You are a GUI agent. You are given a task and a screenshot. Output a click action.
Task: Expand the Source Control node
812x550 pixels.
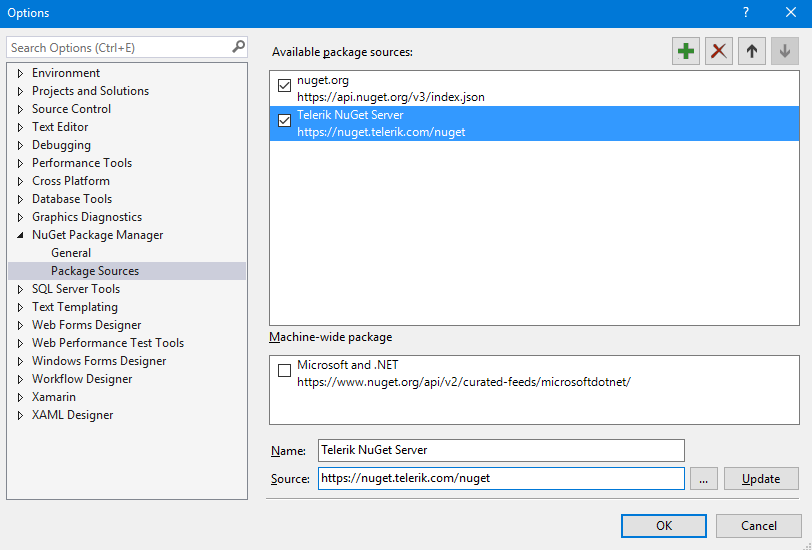point(20,109)
